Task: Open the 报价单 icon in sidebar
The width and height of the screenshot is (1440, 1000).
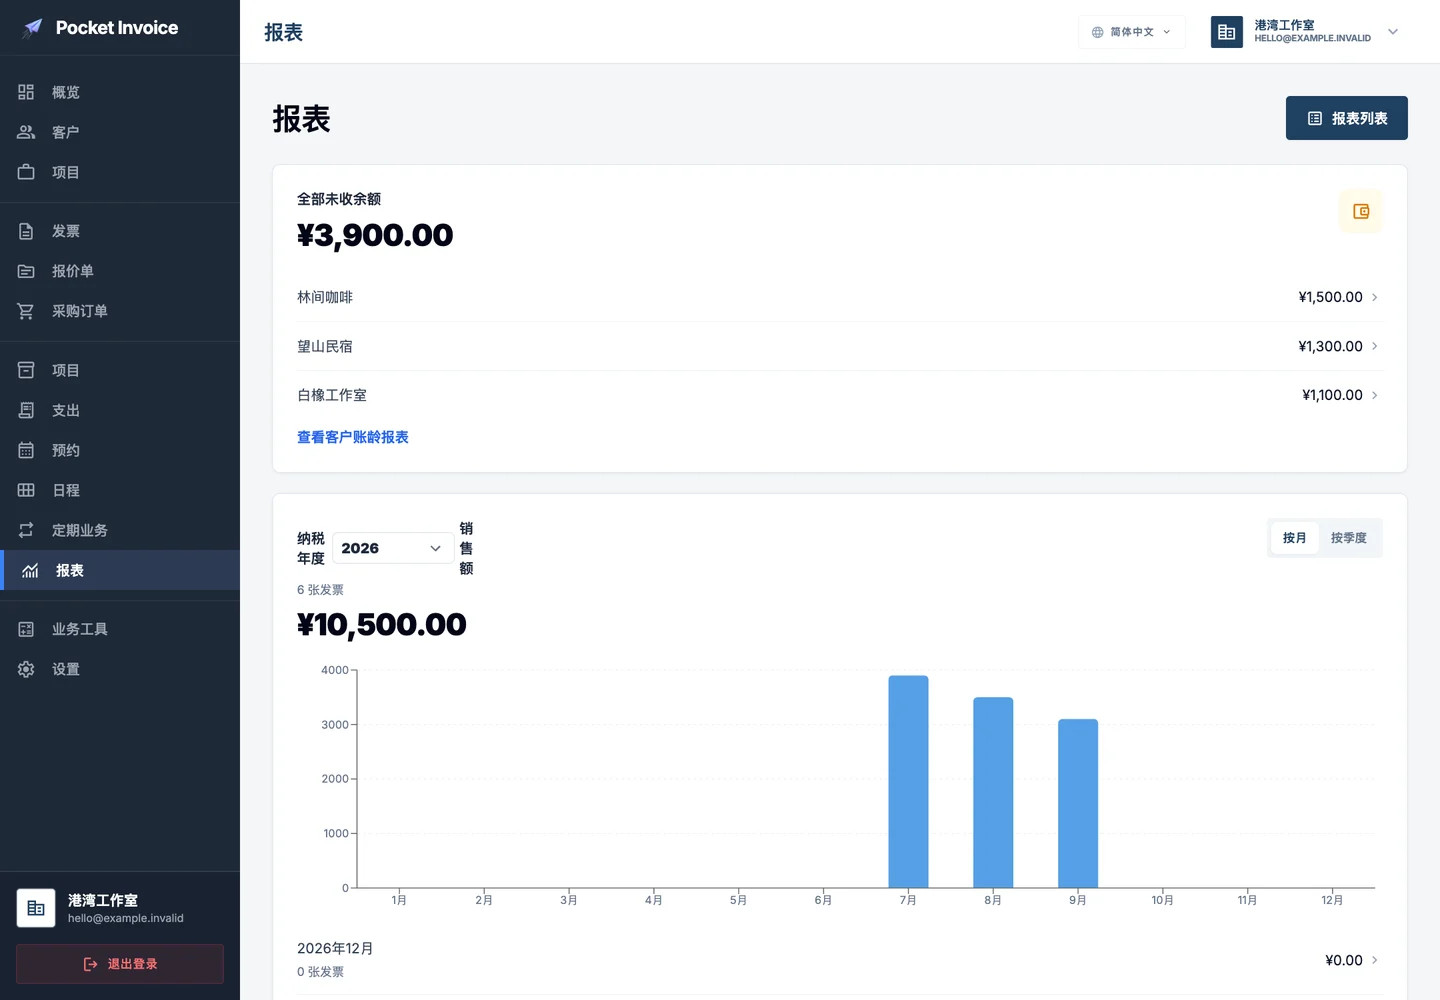Action: pyautogui.click(x=26, y=271)
